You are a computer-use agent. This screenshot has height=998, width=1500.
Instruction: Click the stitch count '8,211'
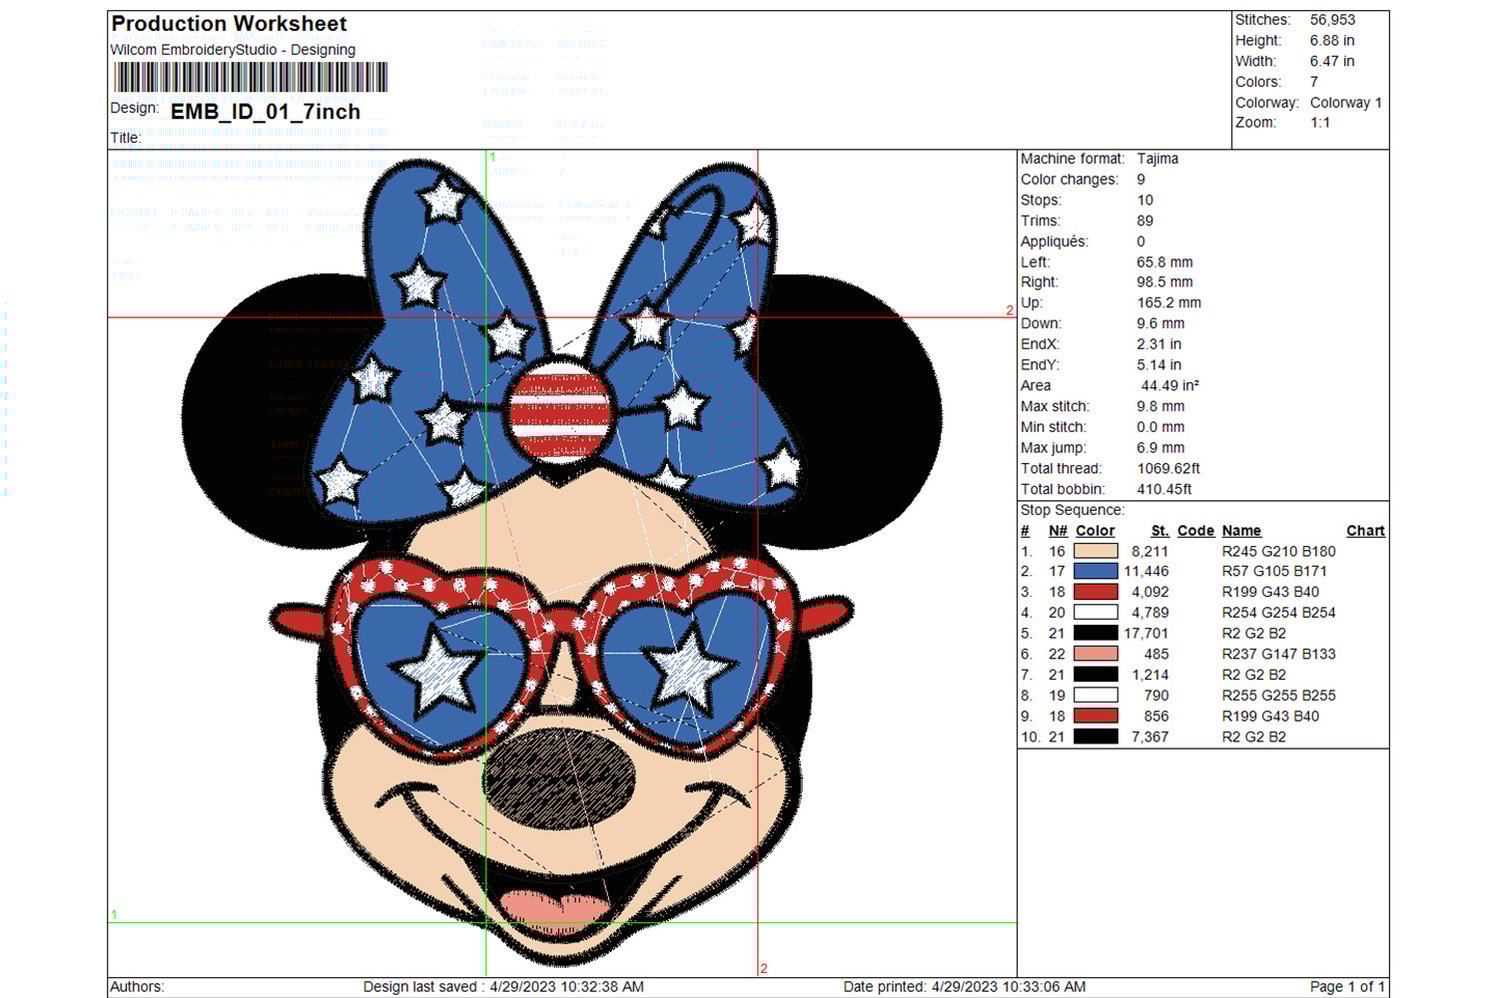(1150, 551)
